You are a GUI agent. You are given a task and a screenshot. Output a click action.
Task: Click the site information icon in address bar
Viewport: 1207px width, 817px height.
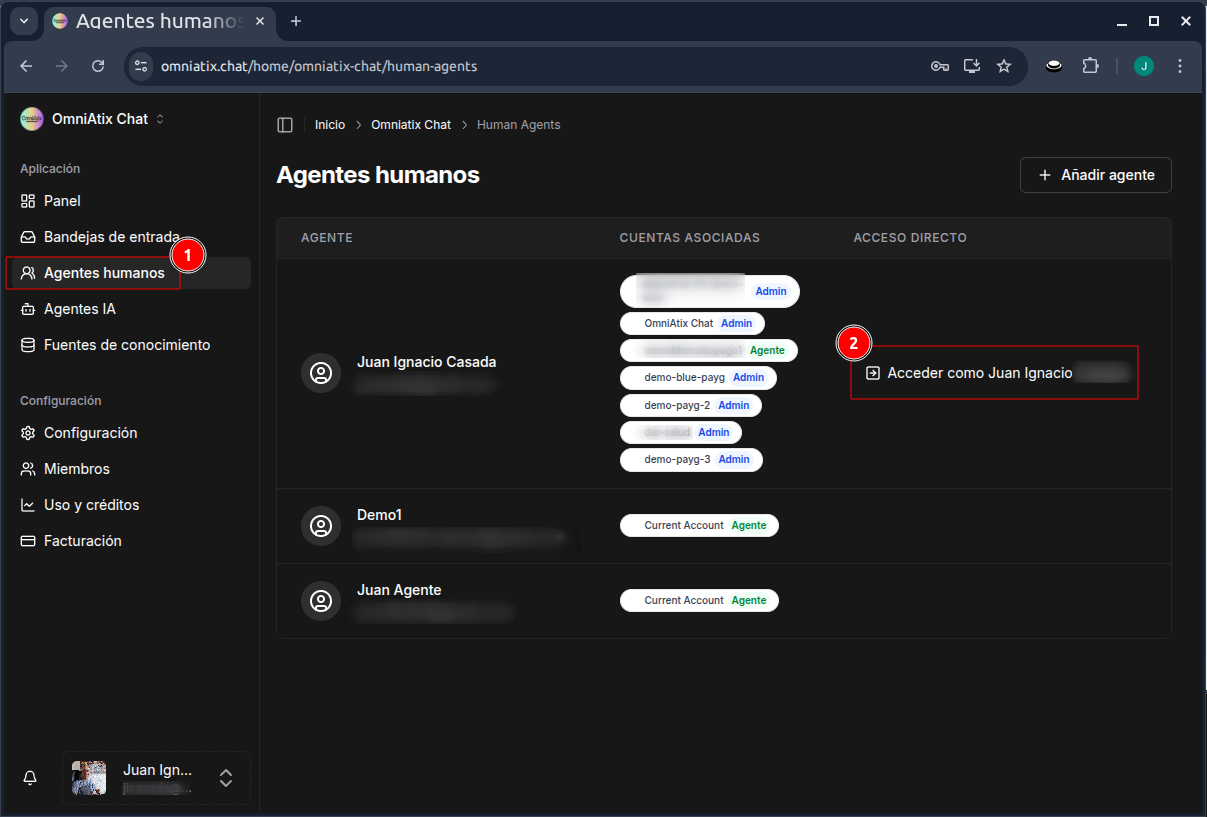tap(141, 66)
